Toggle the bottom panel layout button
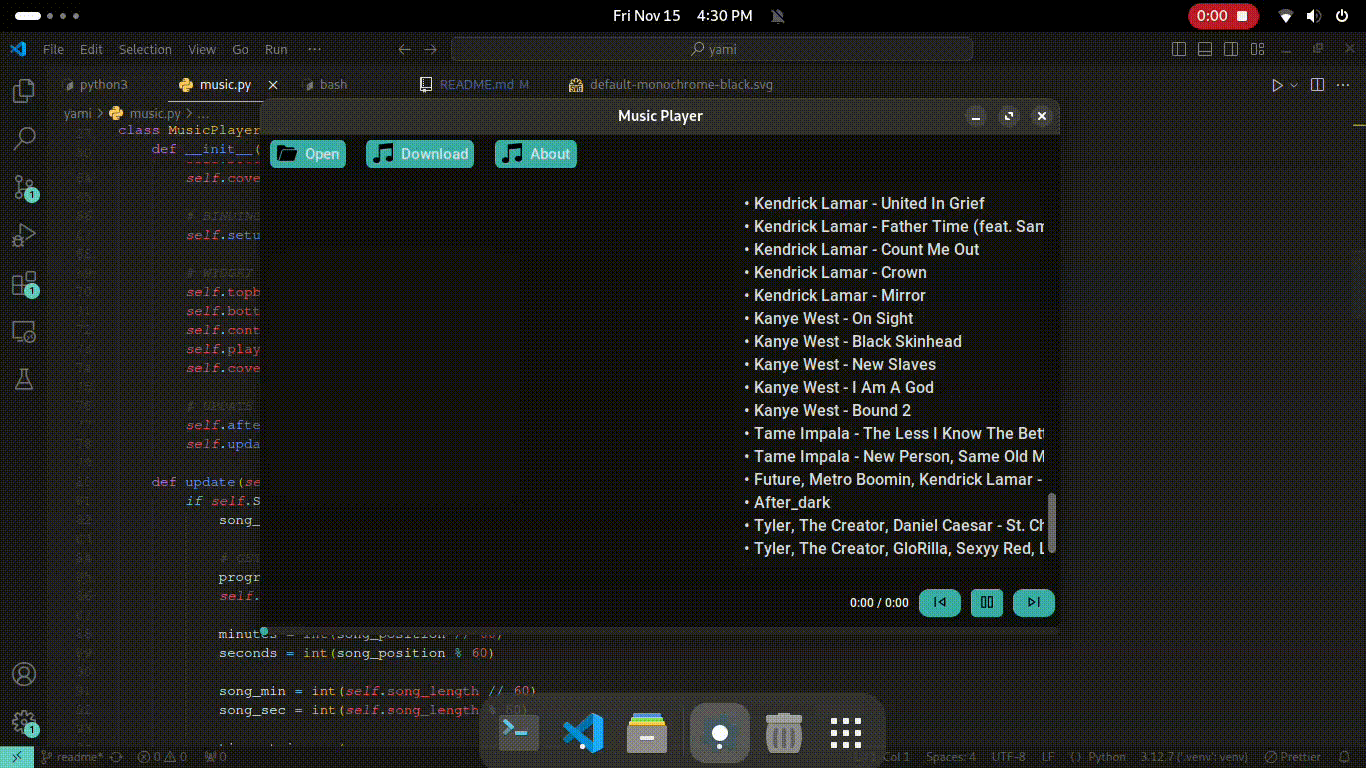1366x768 pixels. pos(1205,49)
